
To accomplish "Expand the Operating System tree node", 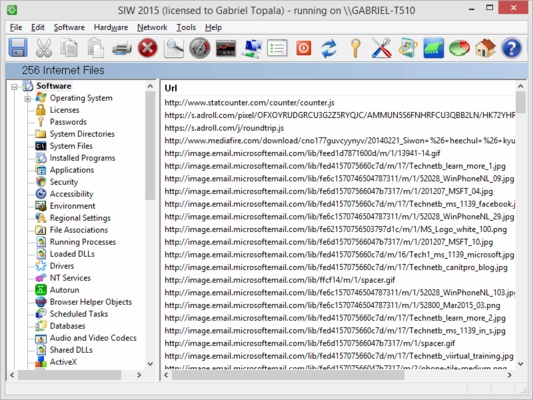I will 28,99.
